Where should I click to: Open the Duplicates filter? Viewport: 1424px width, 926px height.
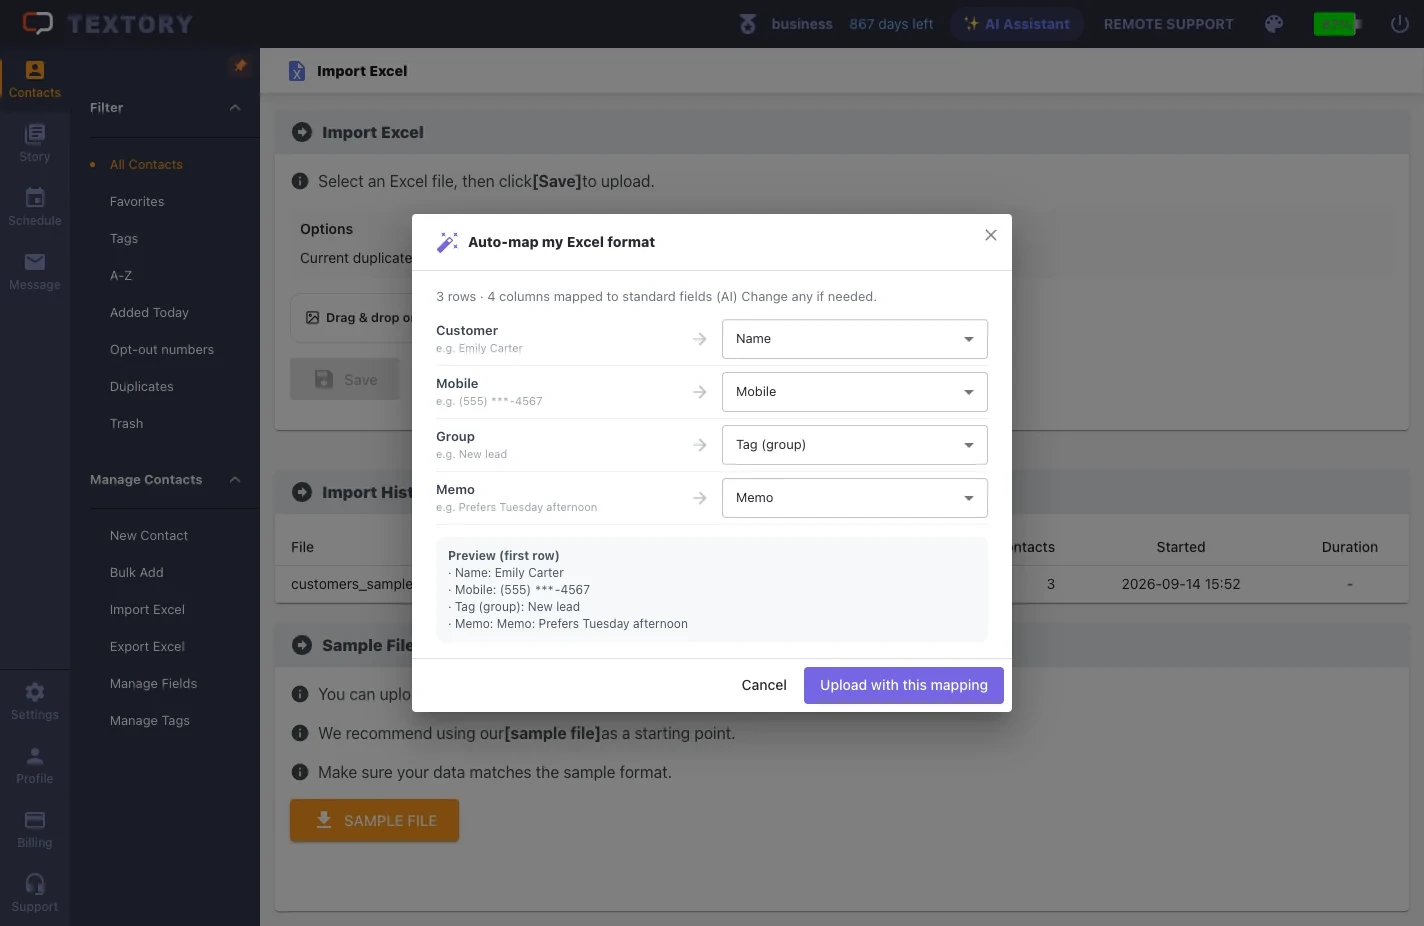pos(142,387)
